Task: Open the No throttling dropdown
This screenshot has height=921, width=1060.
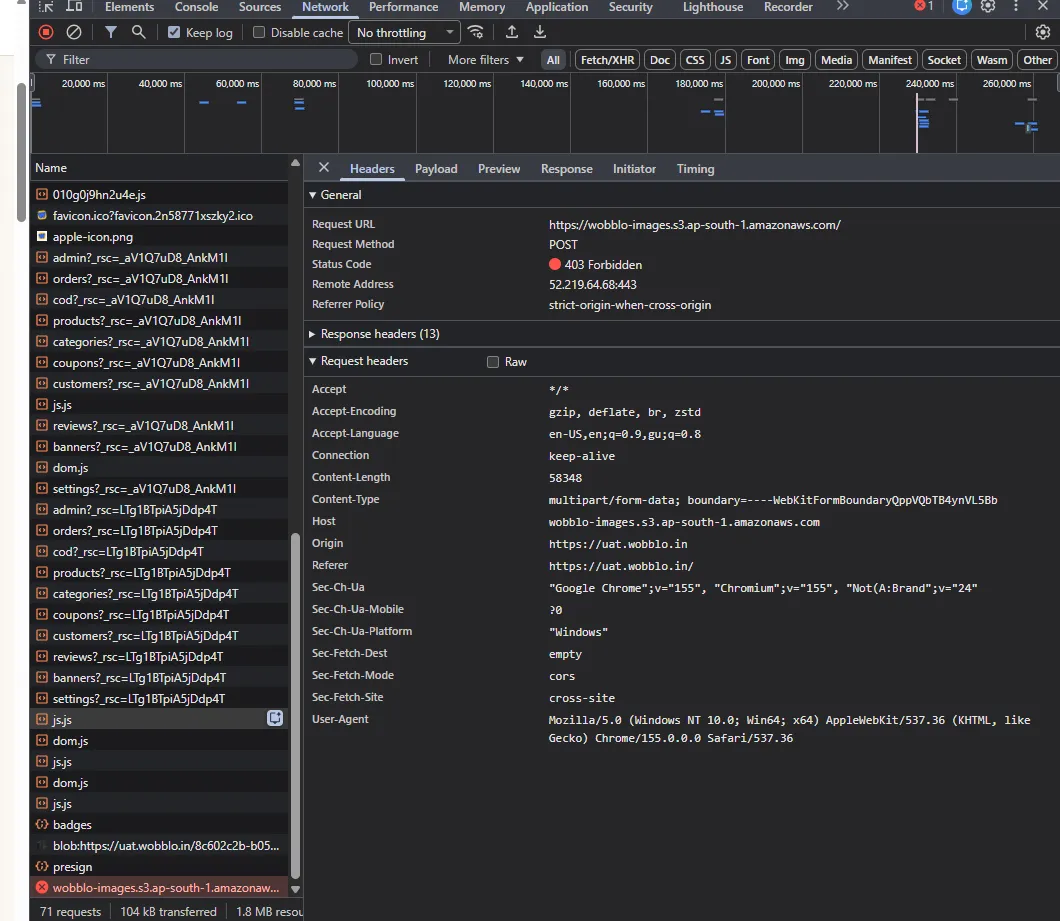Action: [404, 32]
